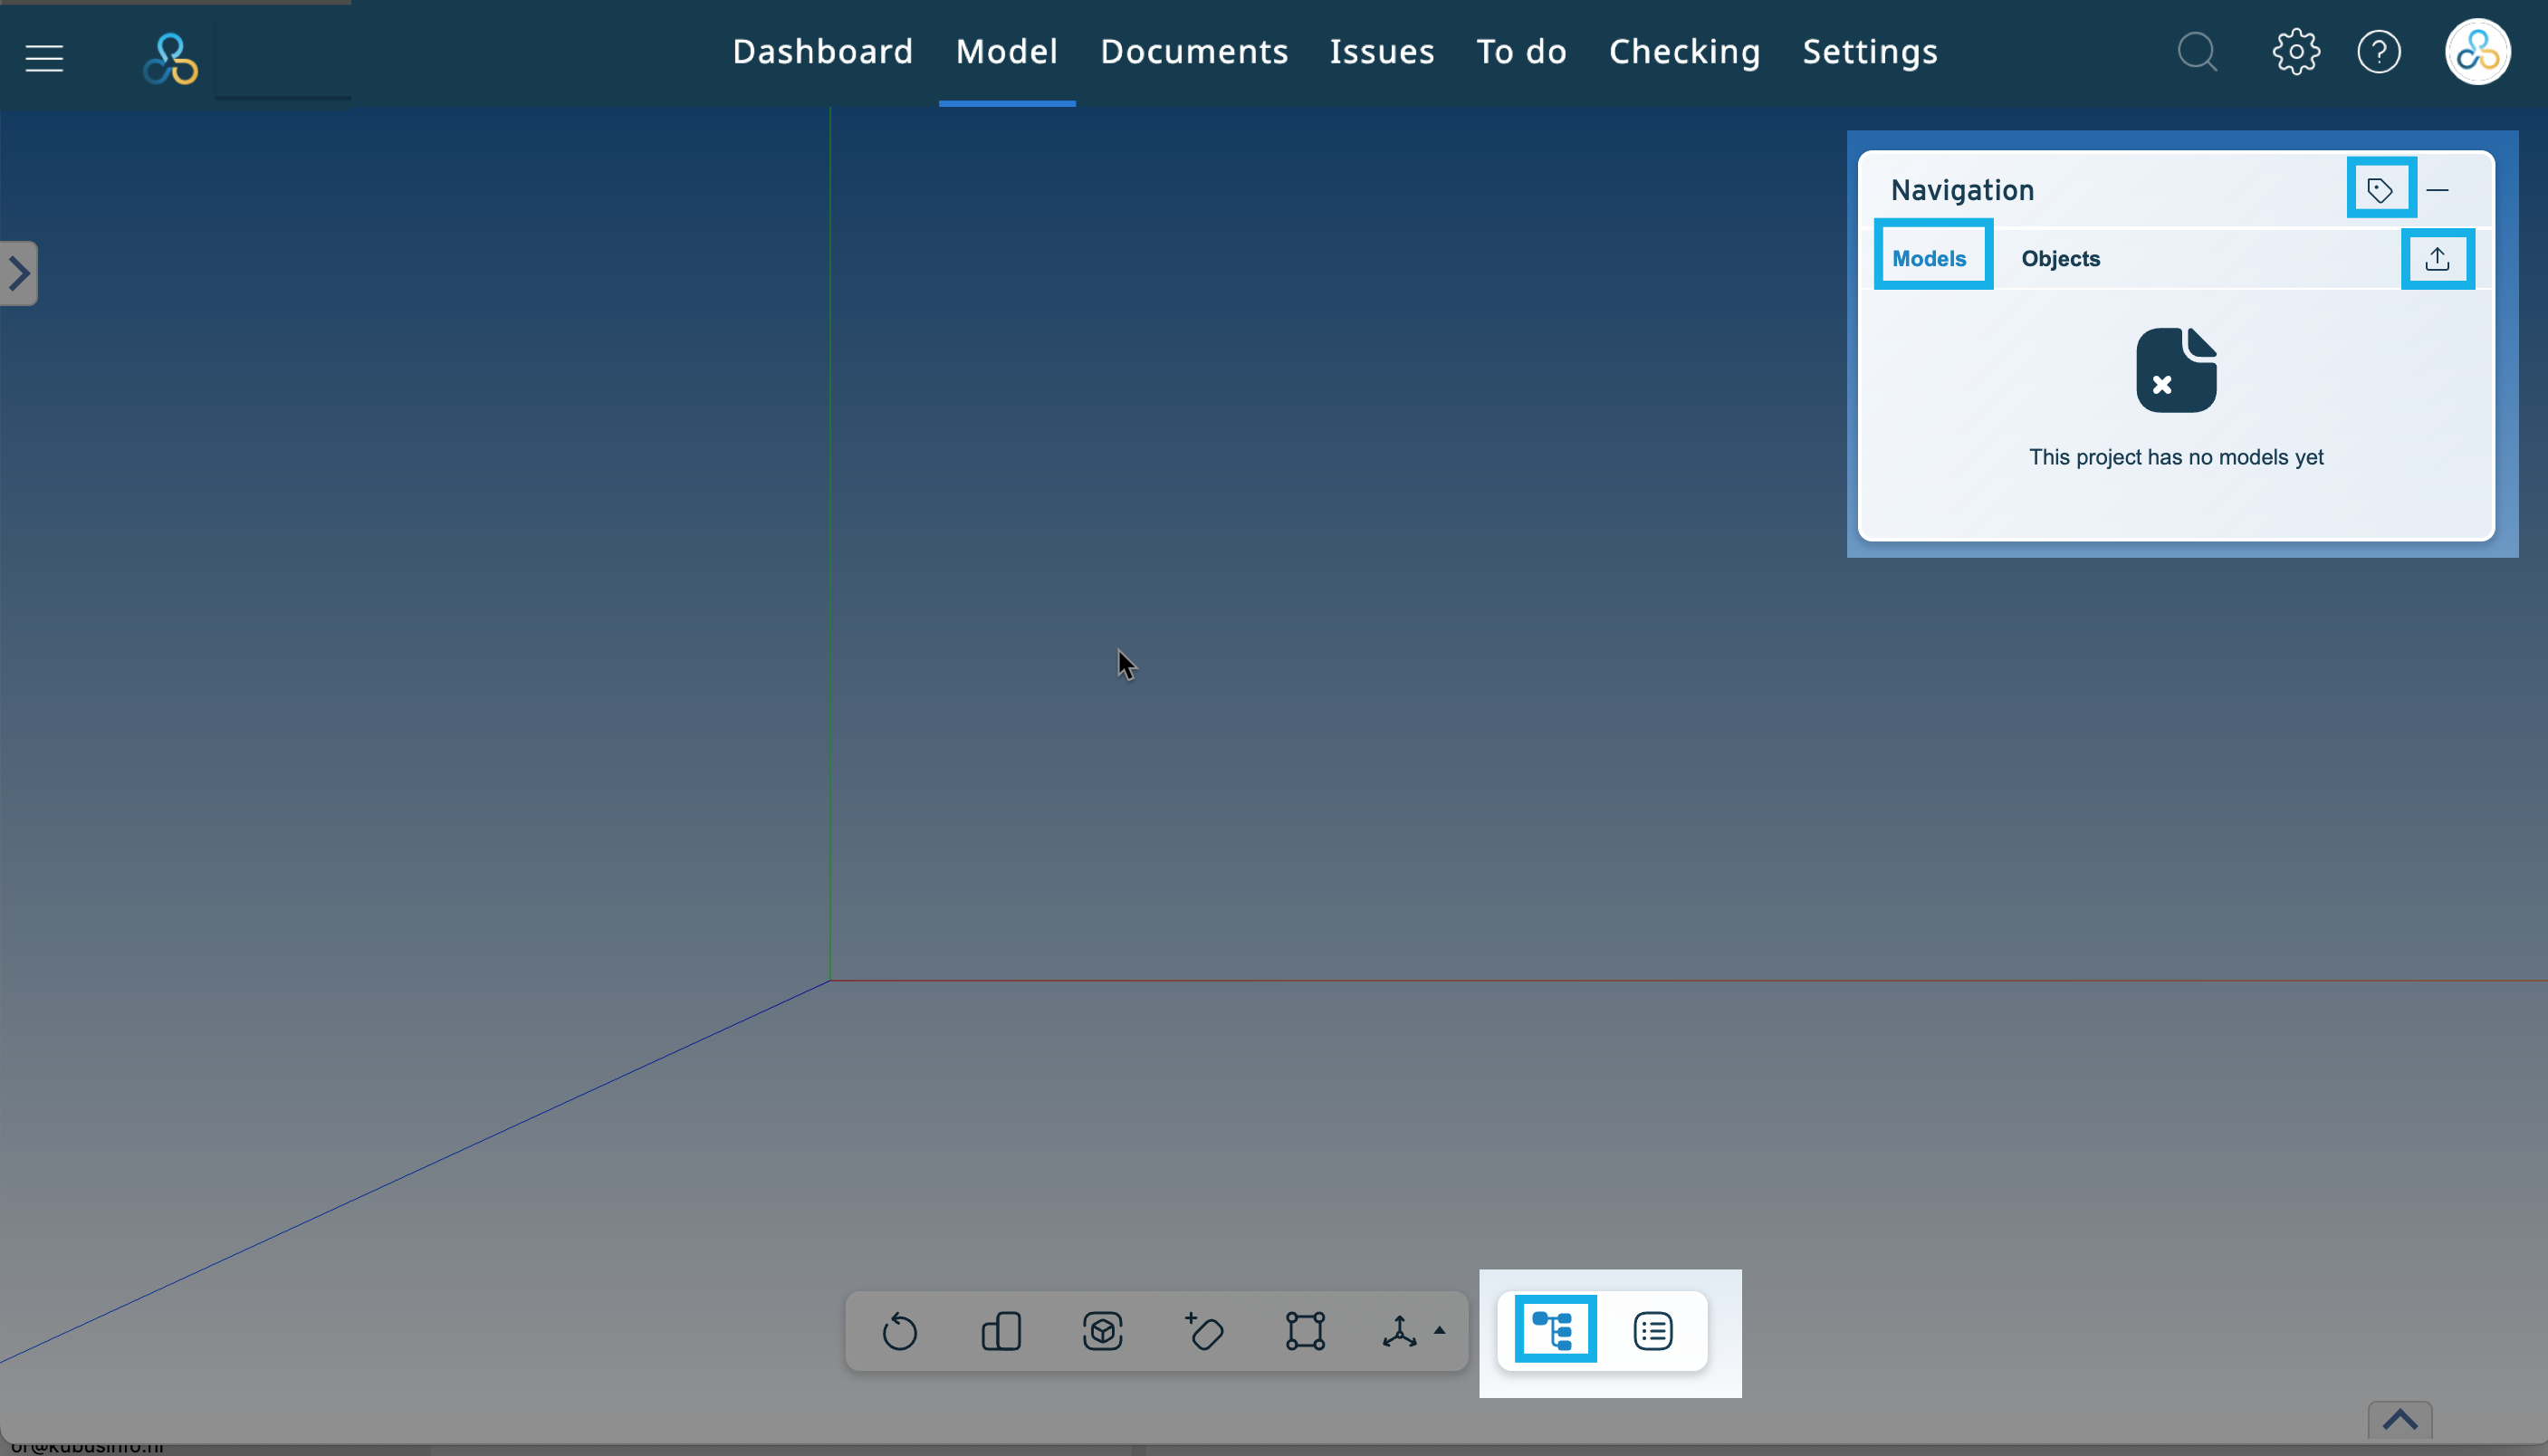Go to the Checking tab
Viewport: 2548px width, 1456px height.
[x=1684, y=51]
